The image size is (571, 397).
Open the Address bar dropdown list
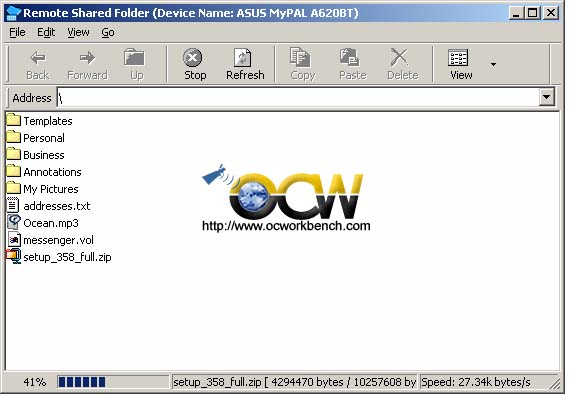coord(546,97)
